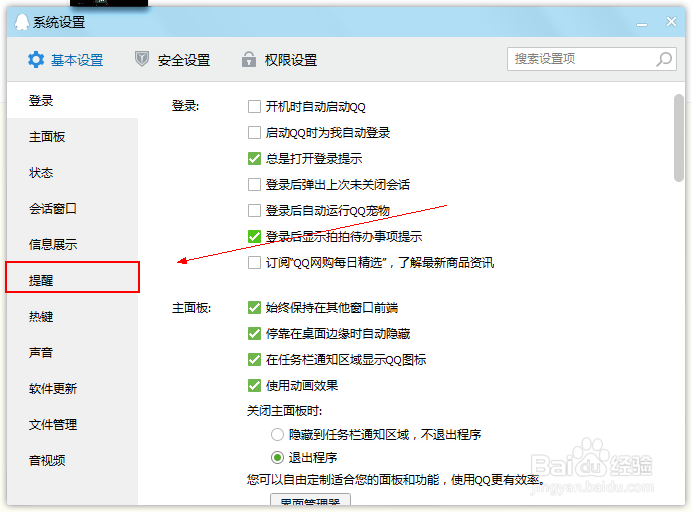The height and width of the screenshot is (512, 692).
Task: Click the magnifier search icon
Action: click(x=664, y=59)
